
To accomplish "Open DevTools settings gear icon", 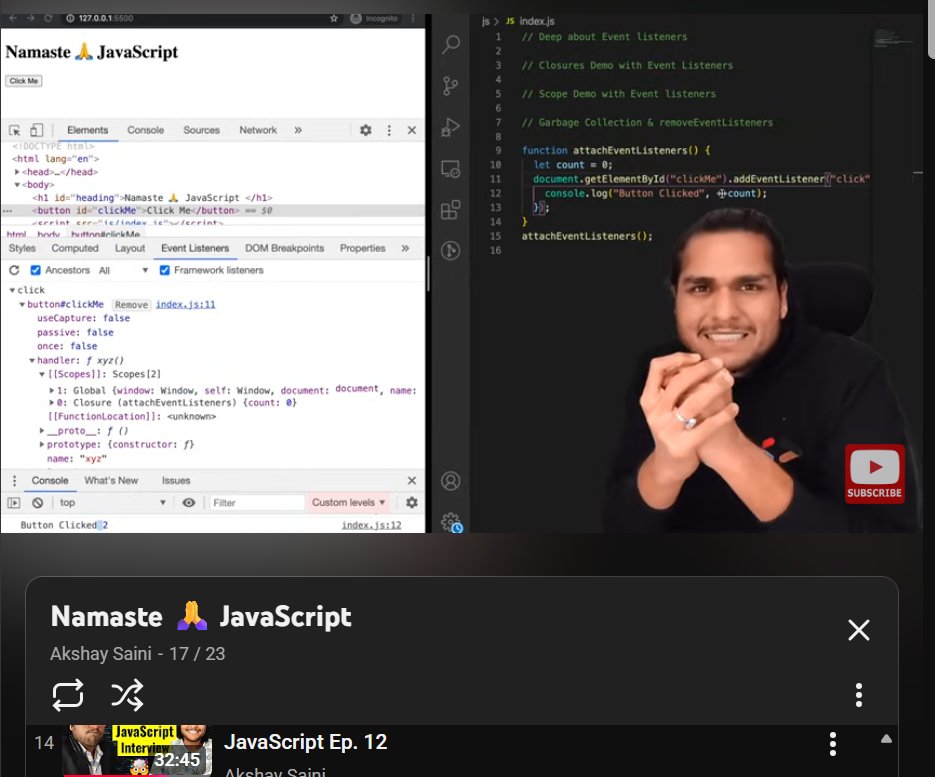I will point(366,130).
